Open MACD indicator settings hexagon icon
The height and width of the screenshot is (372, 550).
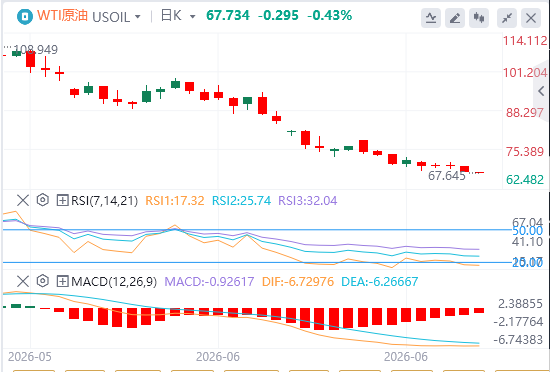[42, 281]
